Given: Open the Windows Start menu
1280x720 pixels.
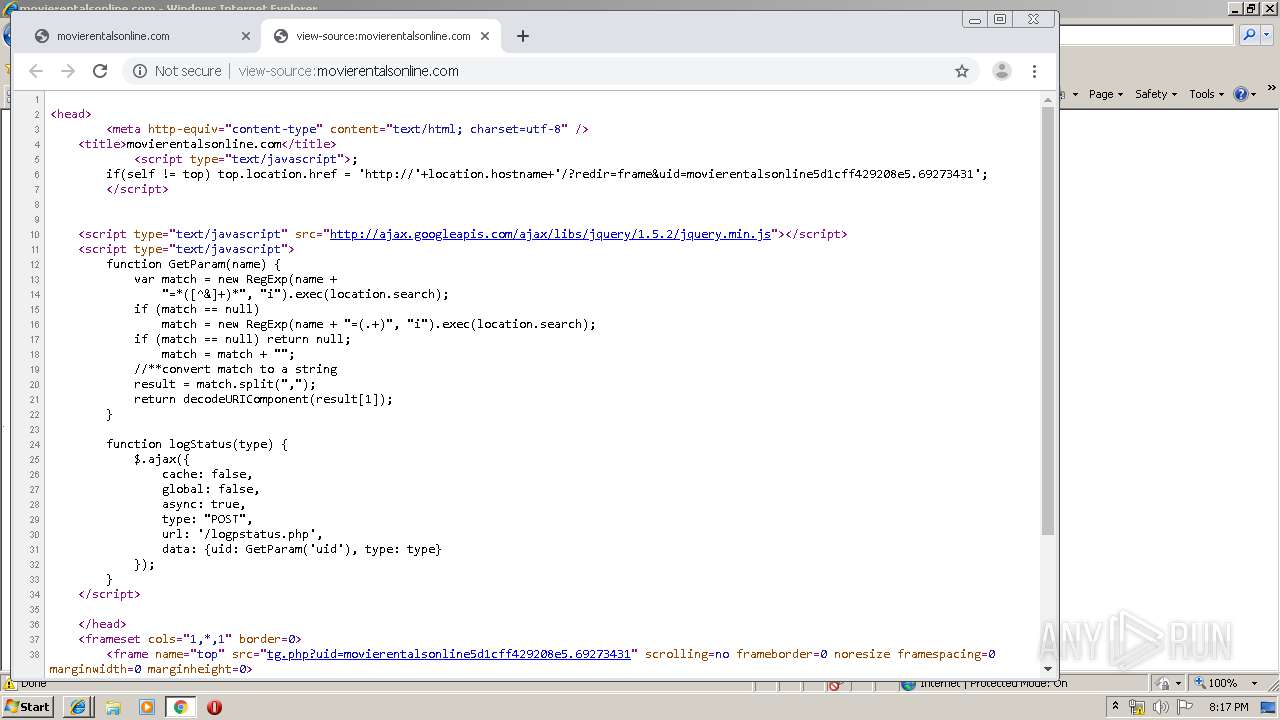Looking at the screenshot, I should coord(28,707).
